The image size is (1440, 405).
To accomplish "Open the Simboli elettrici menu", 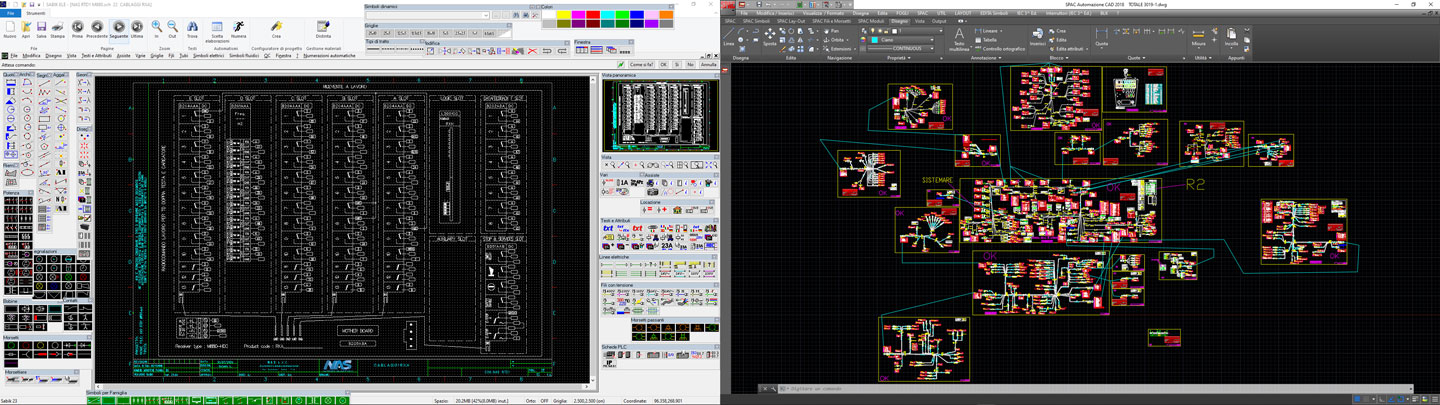I will pos(208,56).
